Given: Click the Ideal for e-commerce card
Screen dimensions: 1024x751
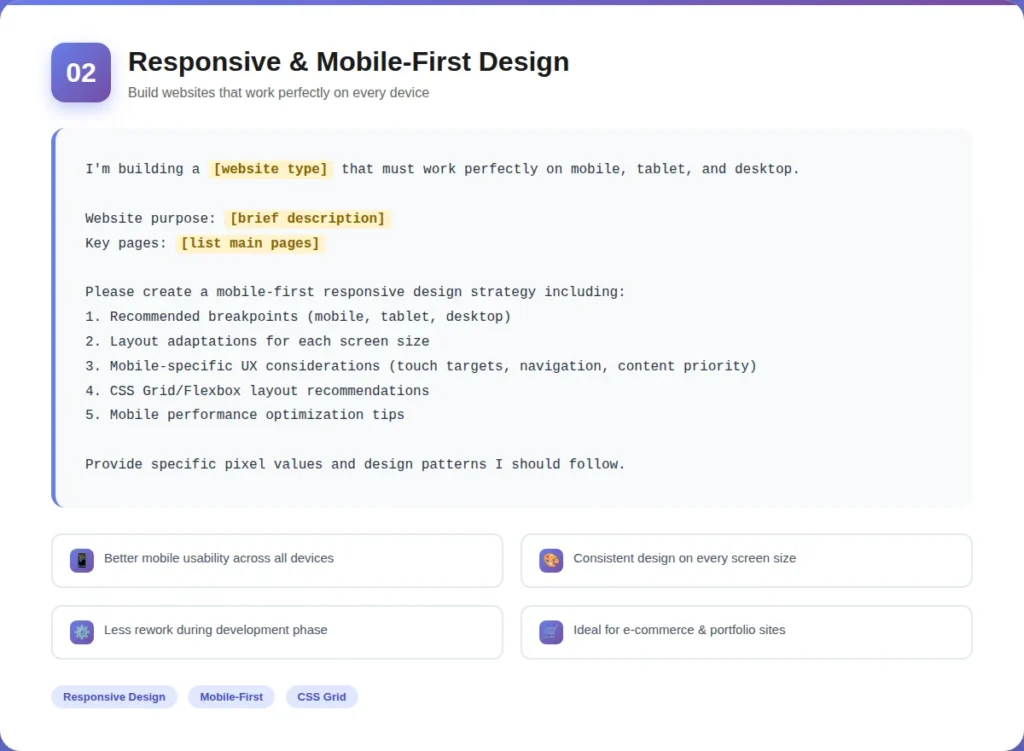Looking at the screenshot, I should click(746, 632).
